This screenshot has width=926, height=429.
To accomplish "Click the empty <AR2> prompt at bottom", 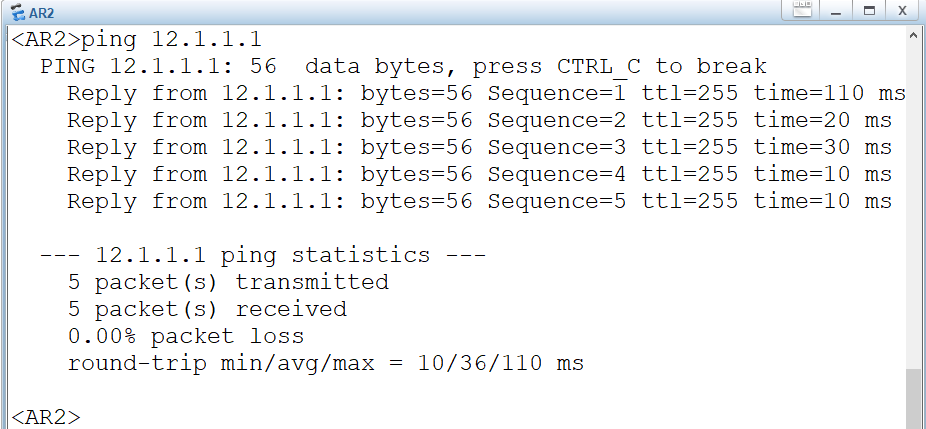I will coord(45,416).
